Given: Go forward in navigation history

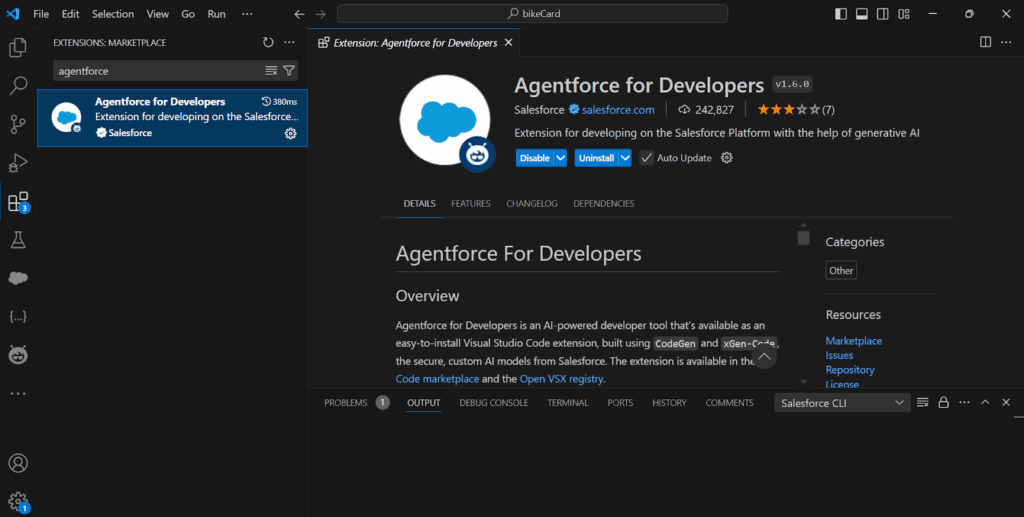Looking at the screenshot, I should [x=320, y=14].
